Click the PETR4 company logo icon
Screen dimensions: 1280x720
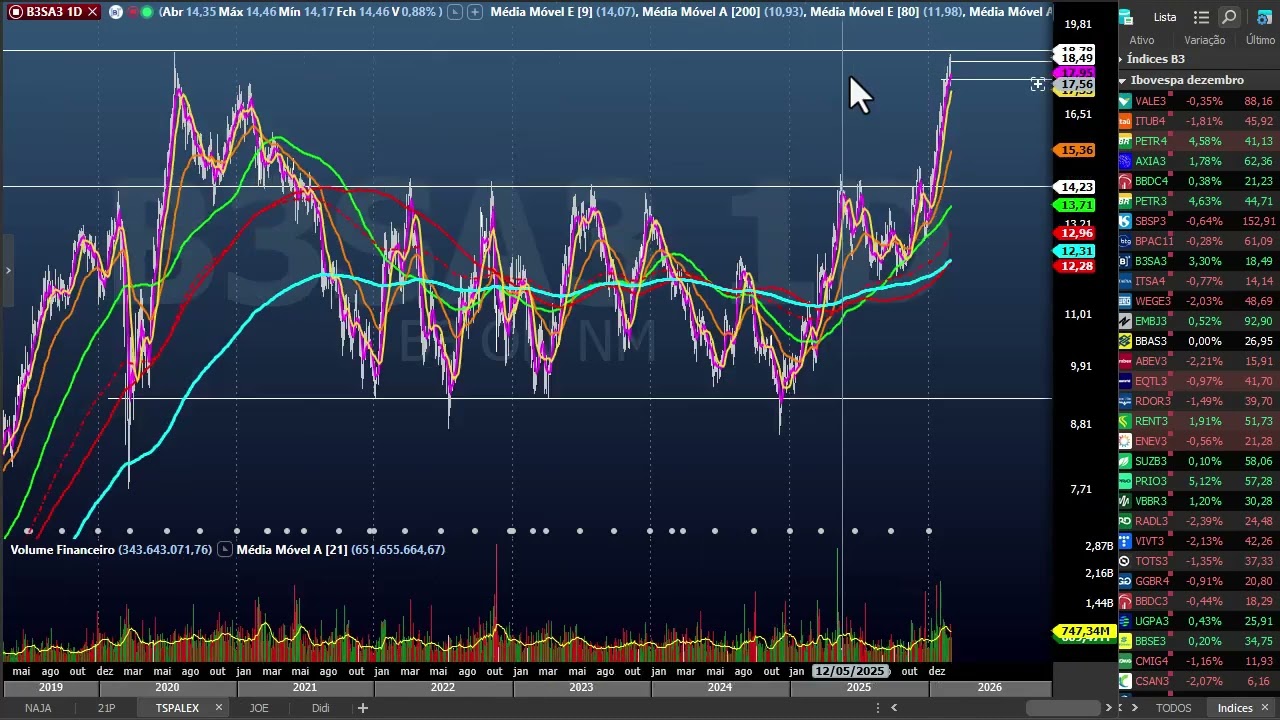tap(1125, 141)
